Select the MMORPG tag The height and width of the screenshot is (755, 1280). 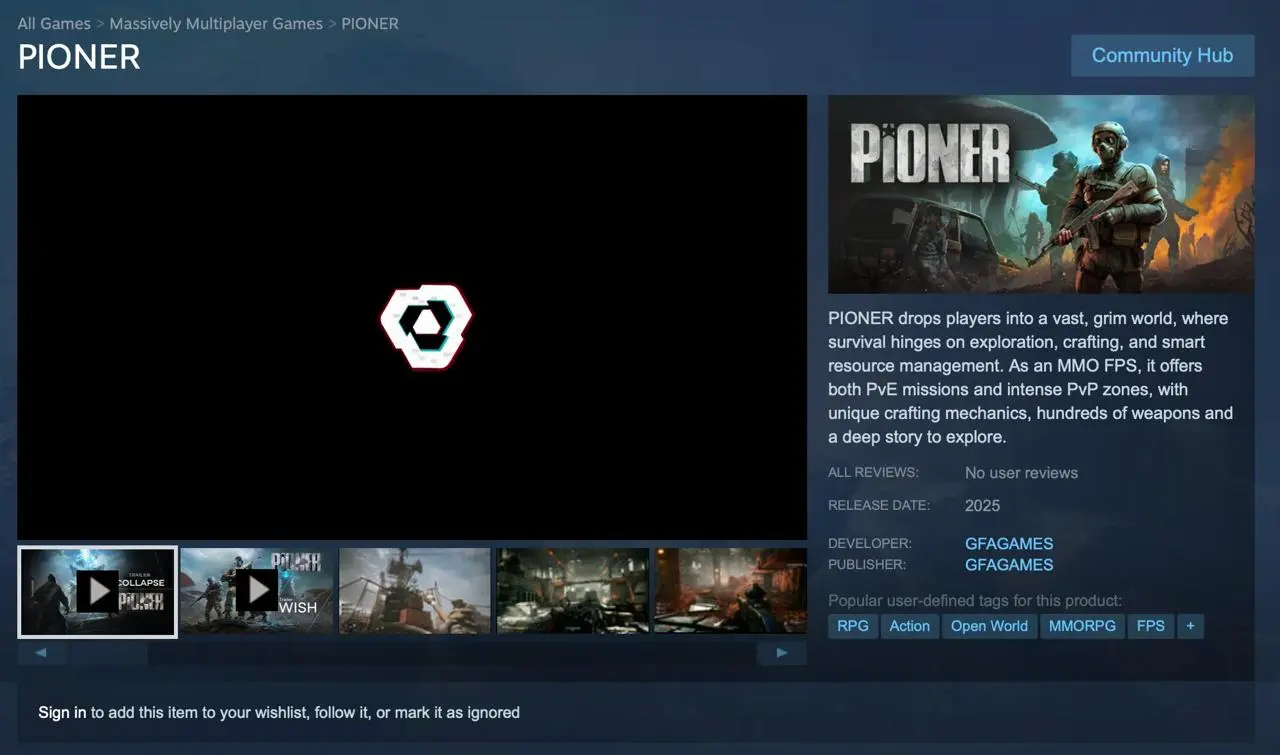coord(1082,626)
